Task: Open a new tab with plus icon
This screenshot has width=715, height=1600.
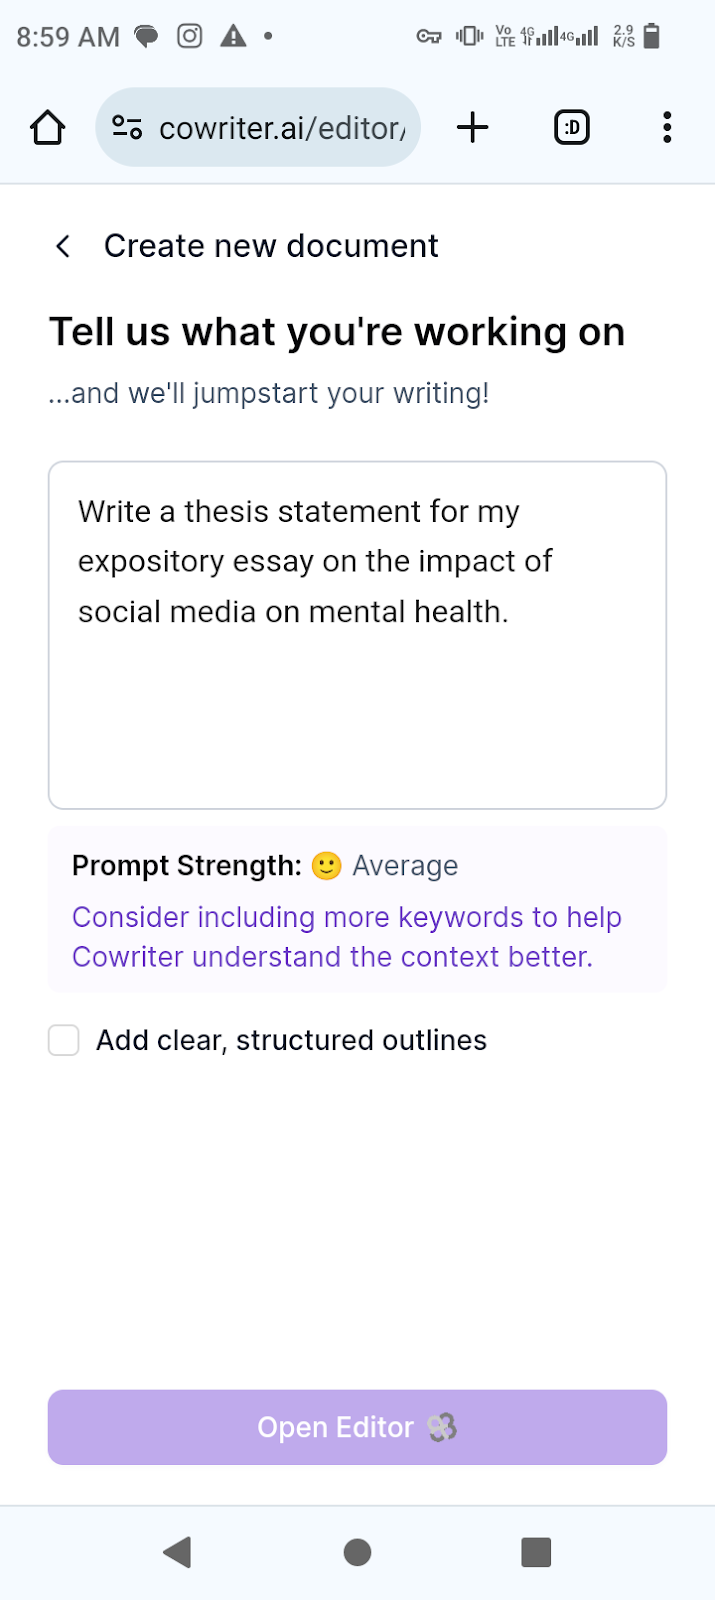Action: (x=472, y=128)
